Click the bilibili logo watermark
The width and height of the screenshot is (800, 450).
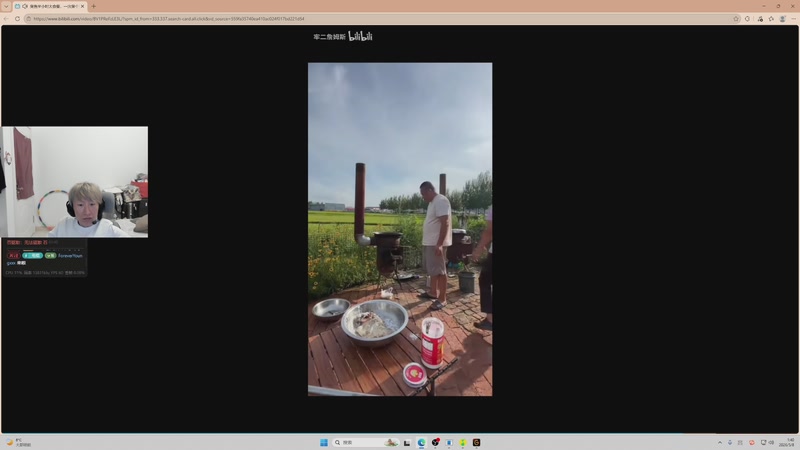pos(360,36)
